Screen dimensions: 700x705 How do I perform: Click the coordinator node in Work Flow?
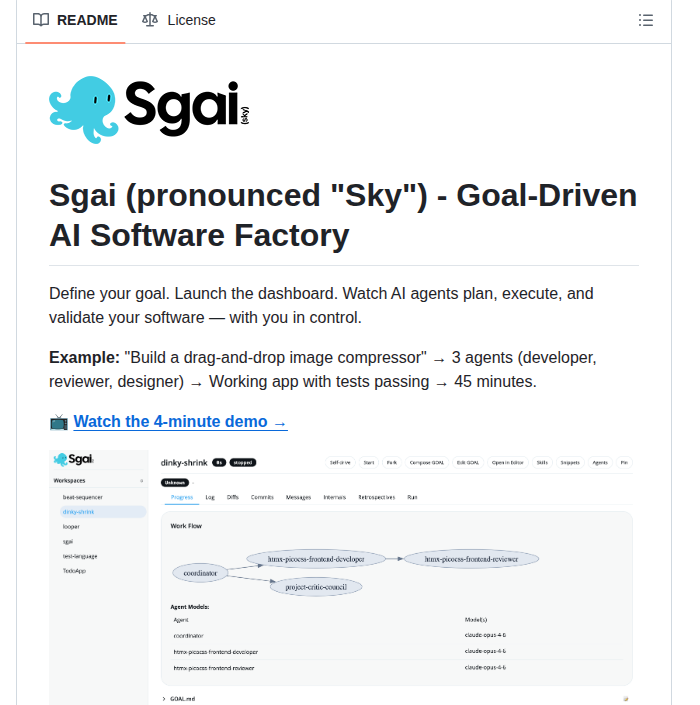[200, 573]
